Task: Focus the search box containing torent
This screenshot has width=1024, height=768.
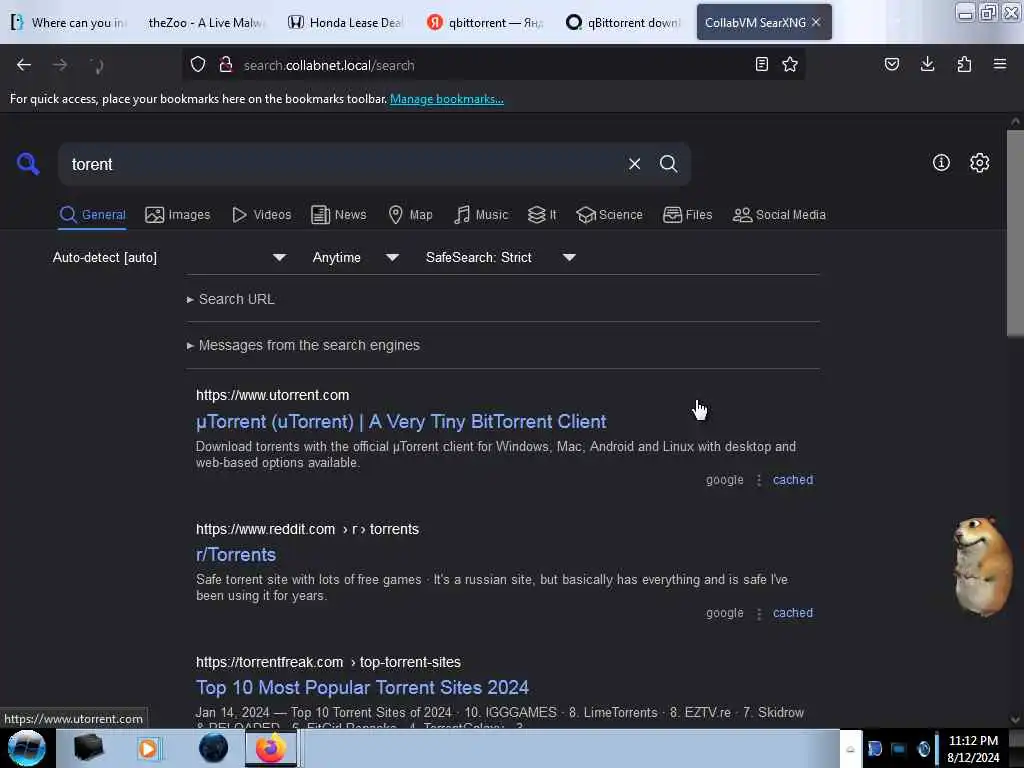Action: [x=343, y=164]
